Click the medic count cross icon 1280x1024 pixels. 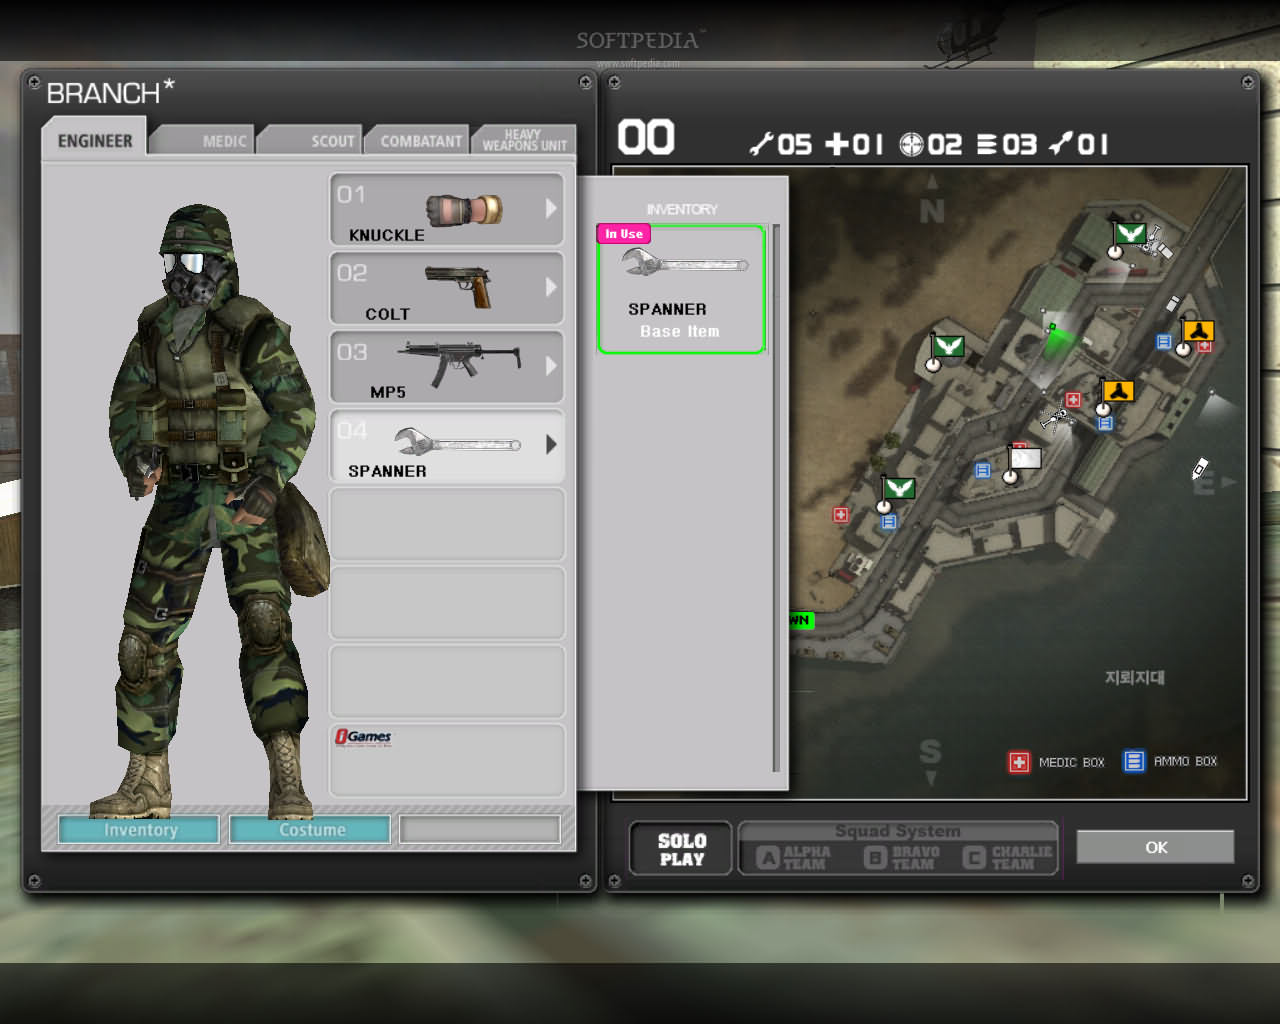836,144
